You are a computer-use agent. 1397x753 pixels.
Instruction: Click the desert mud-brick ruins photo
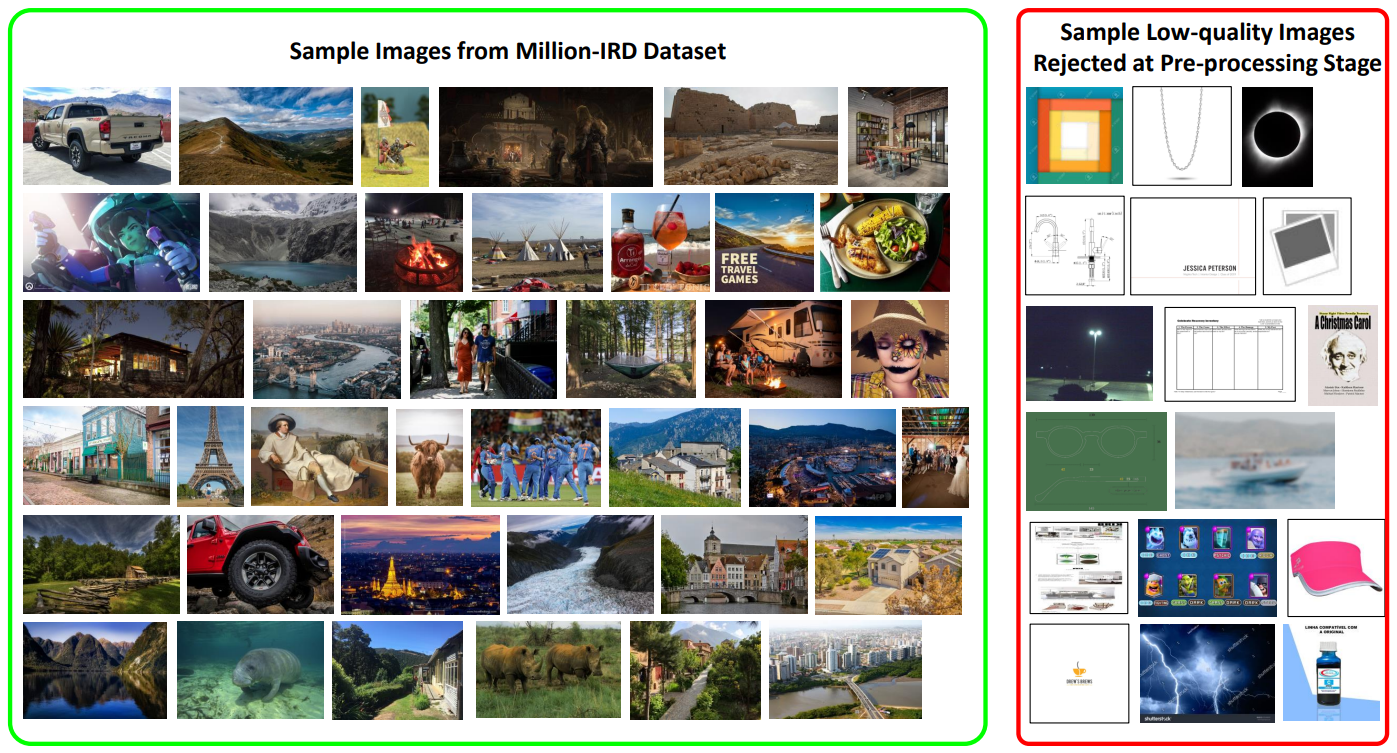[x=751, y=136]
